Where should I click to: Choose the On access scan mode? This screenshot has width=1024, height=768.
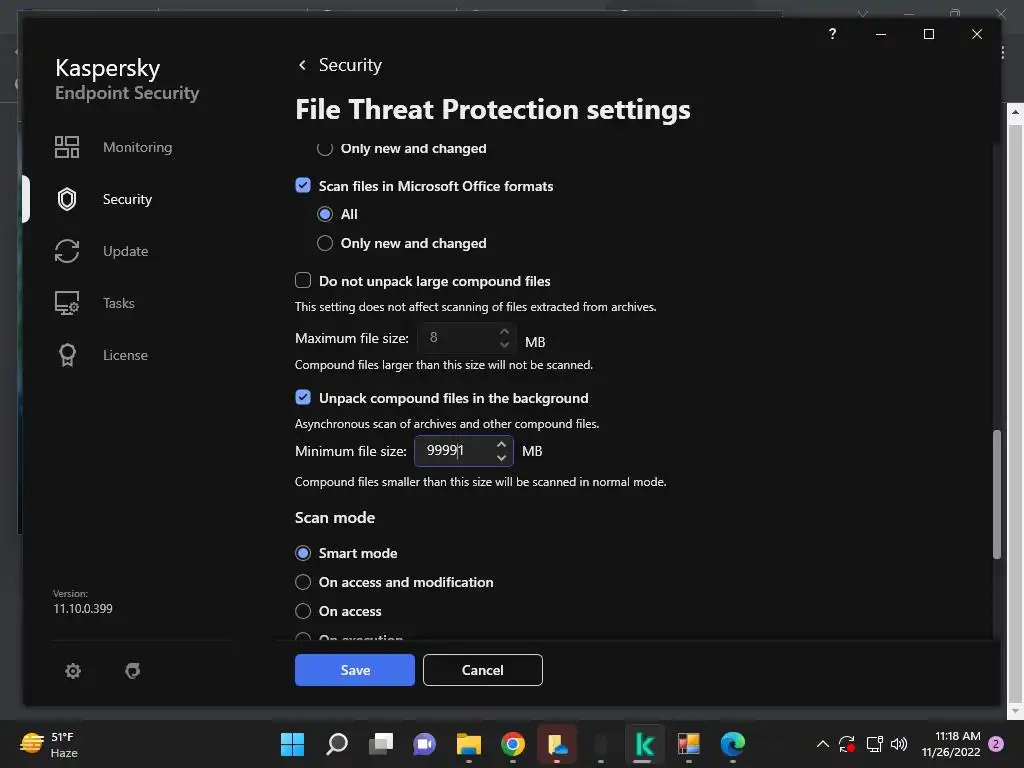point(303,611)
